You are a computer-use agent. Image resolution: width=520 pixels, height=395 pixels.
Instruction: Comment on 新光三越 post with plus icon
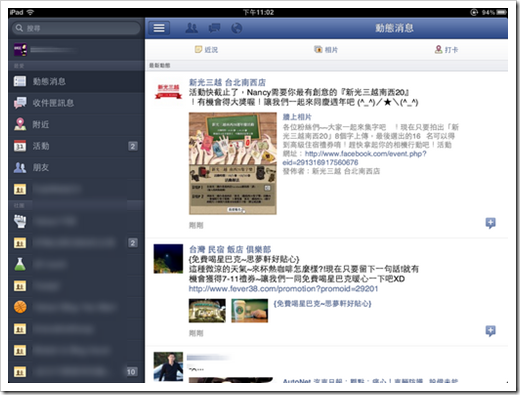[x=490, y=223]
